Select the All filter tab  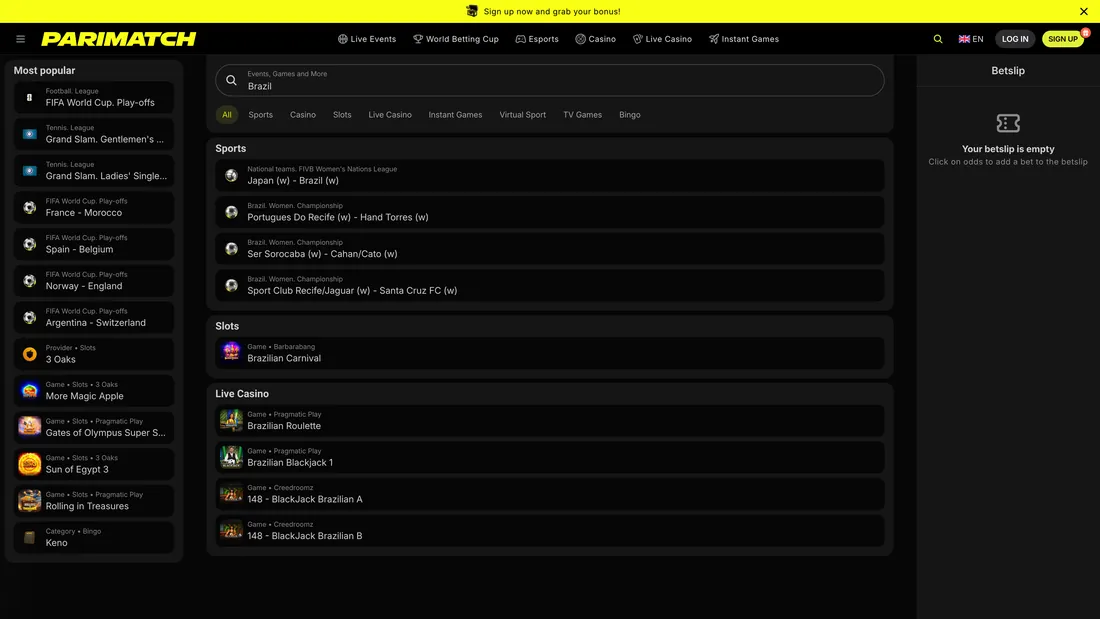tap(227, 115)
